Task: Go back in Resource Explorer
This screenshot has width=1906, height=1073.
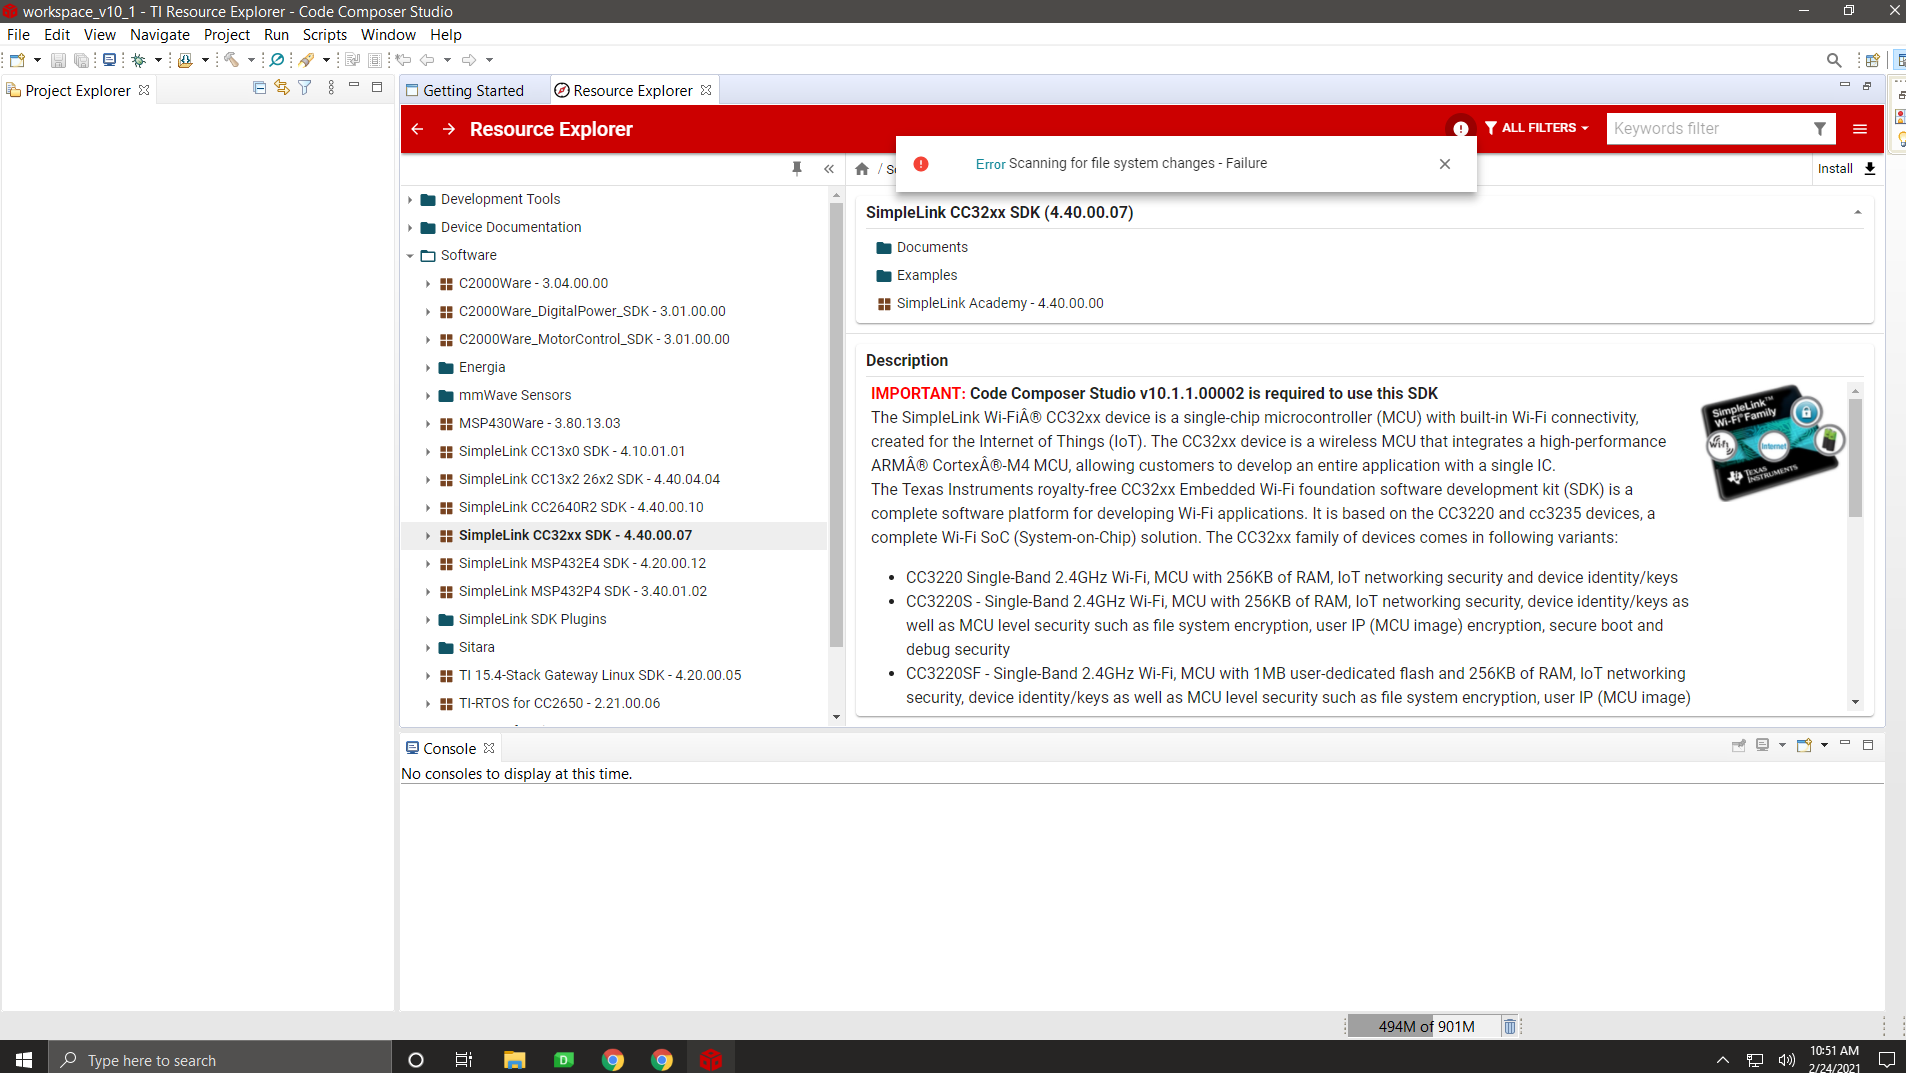Action: 417,129
